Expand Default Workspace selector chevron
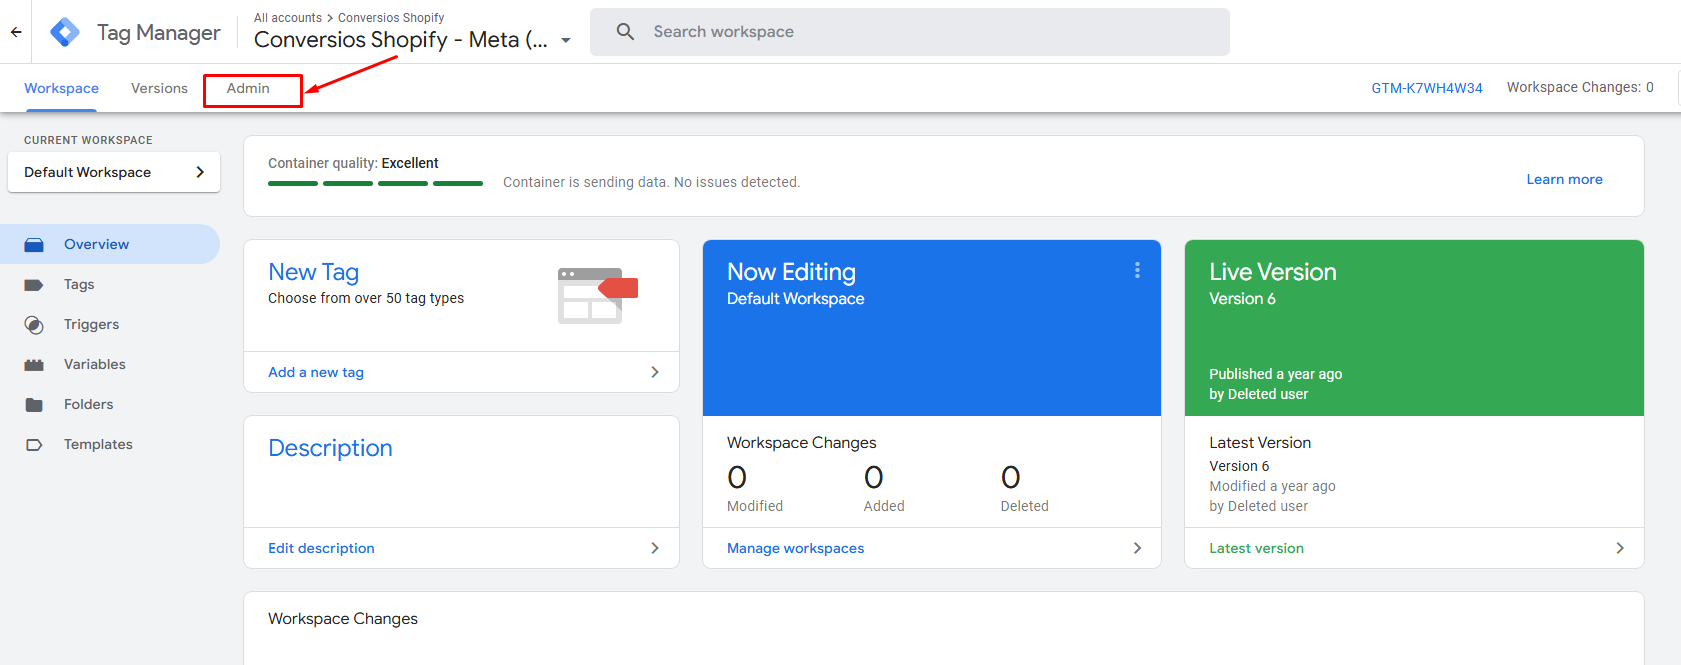1681x665 pixels. (x=200, y=172)
